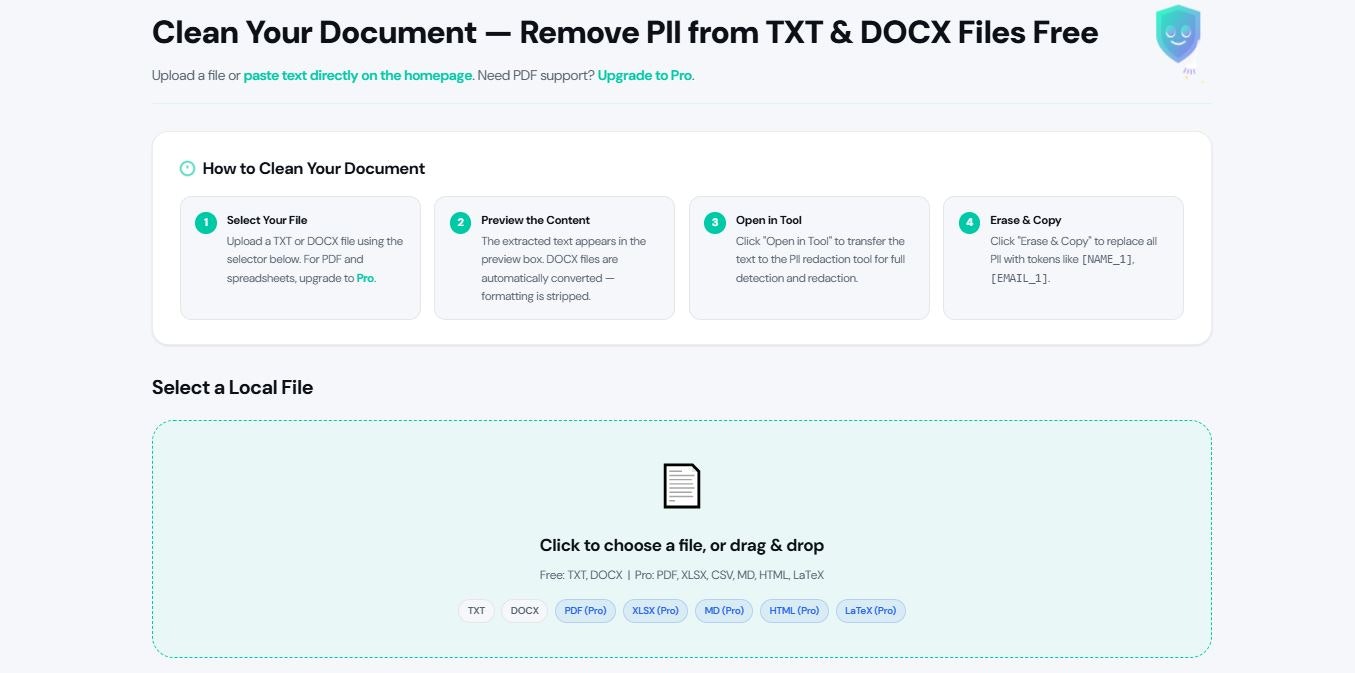Click the MD (Pro) format chip
1355x673 pixels.
pyautogui.click(x=724, y=611)
